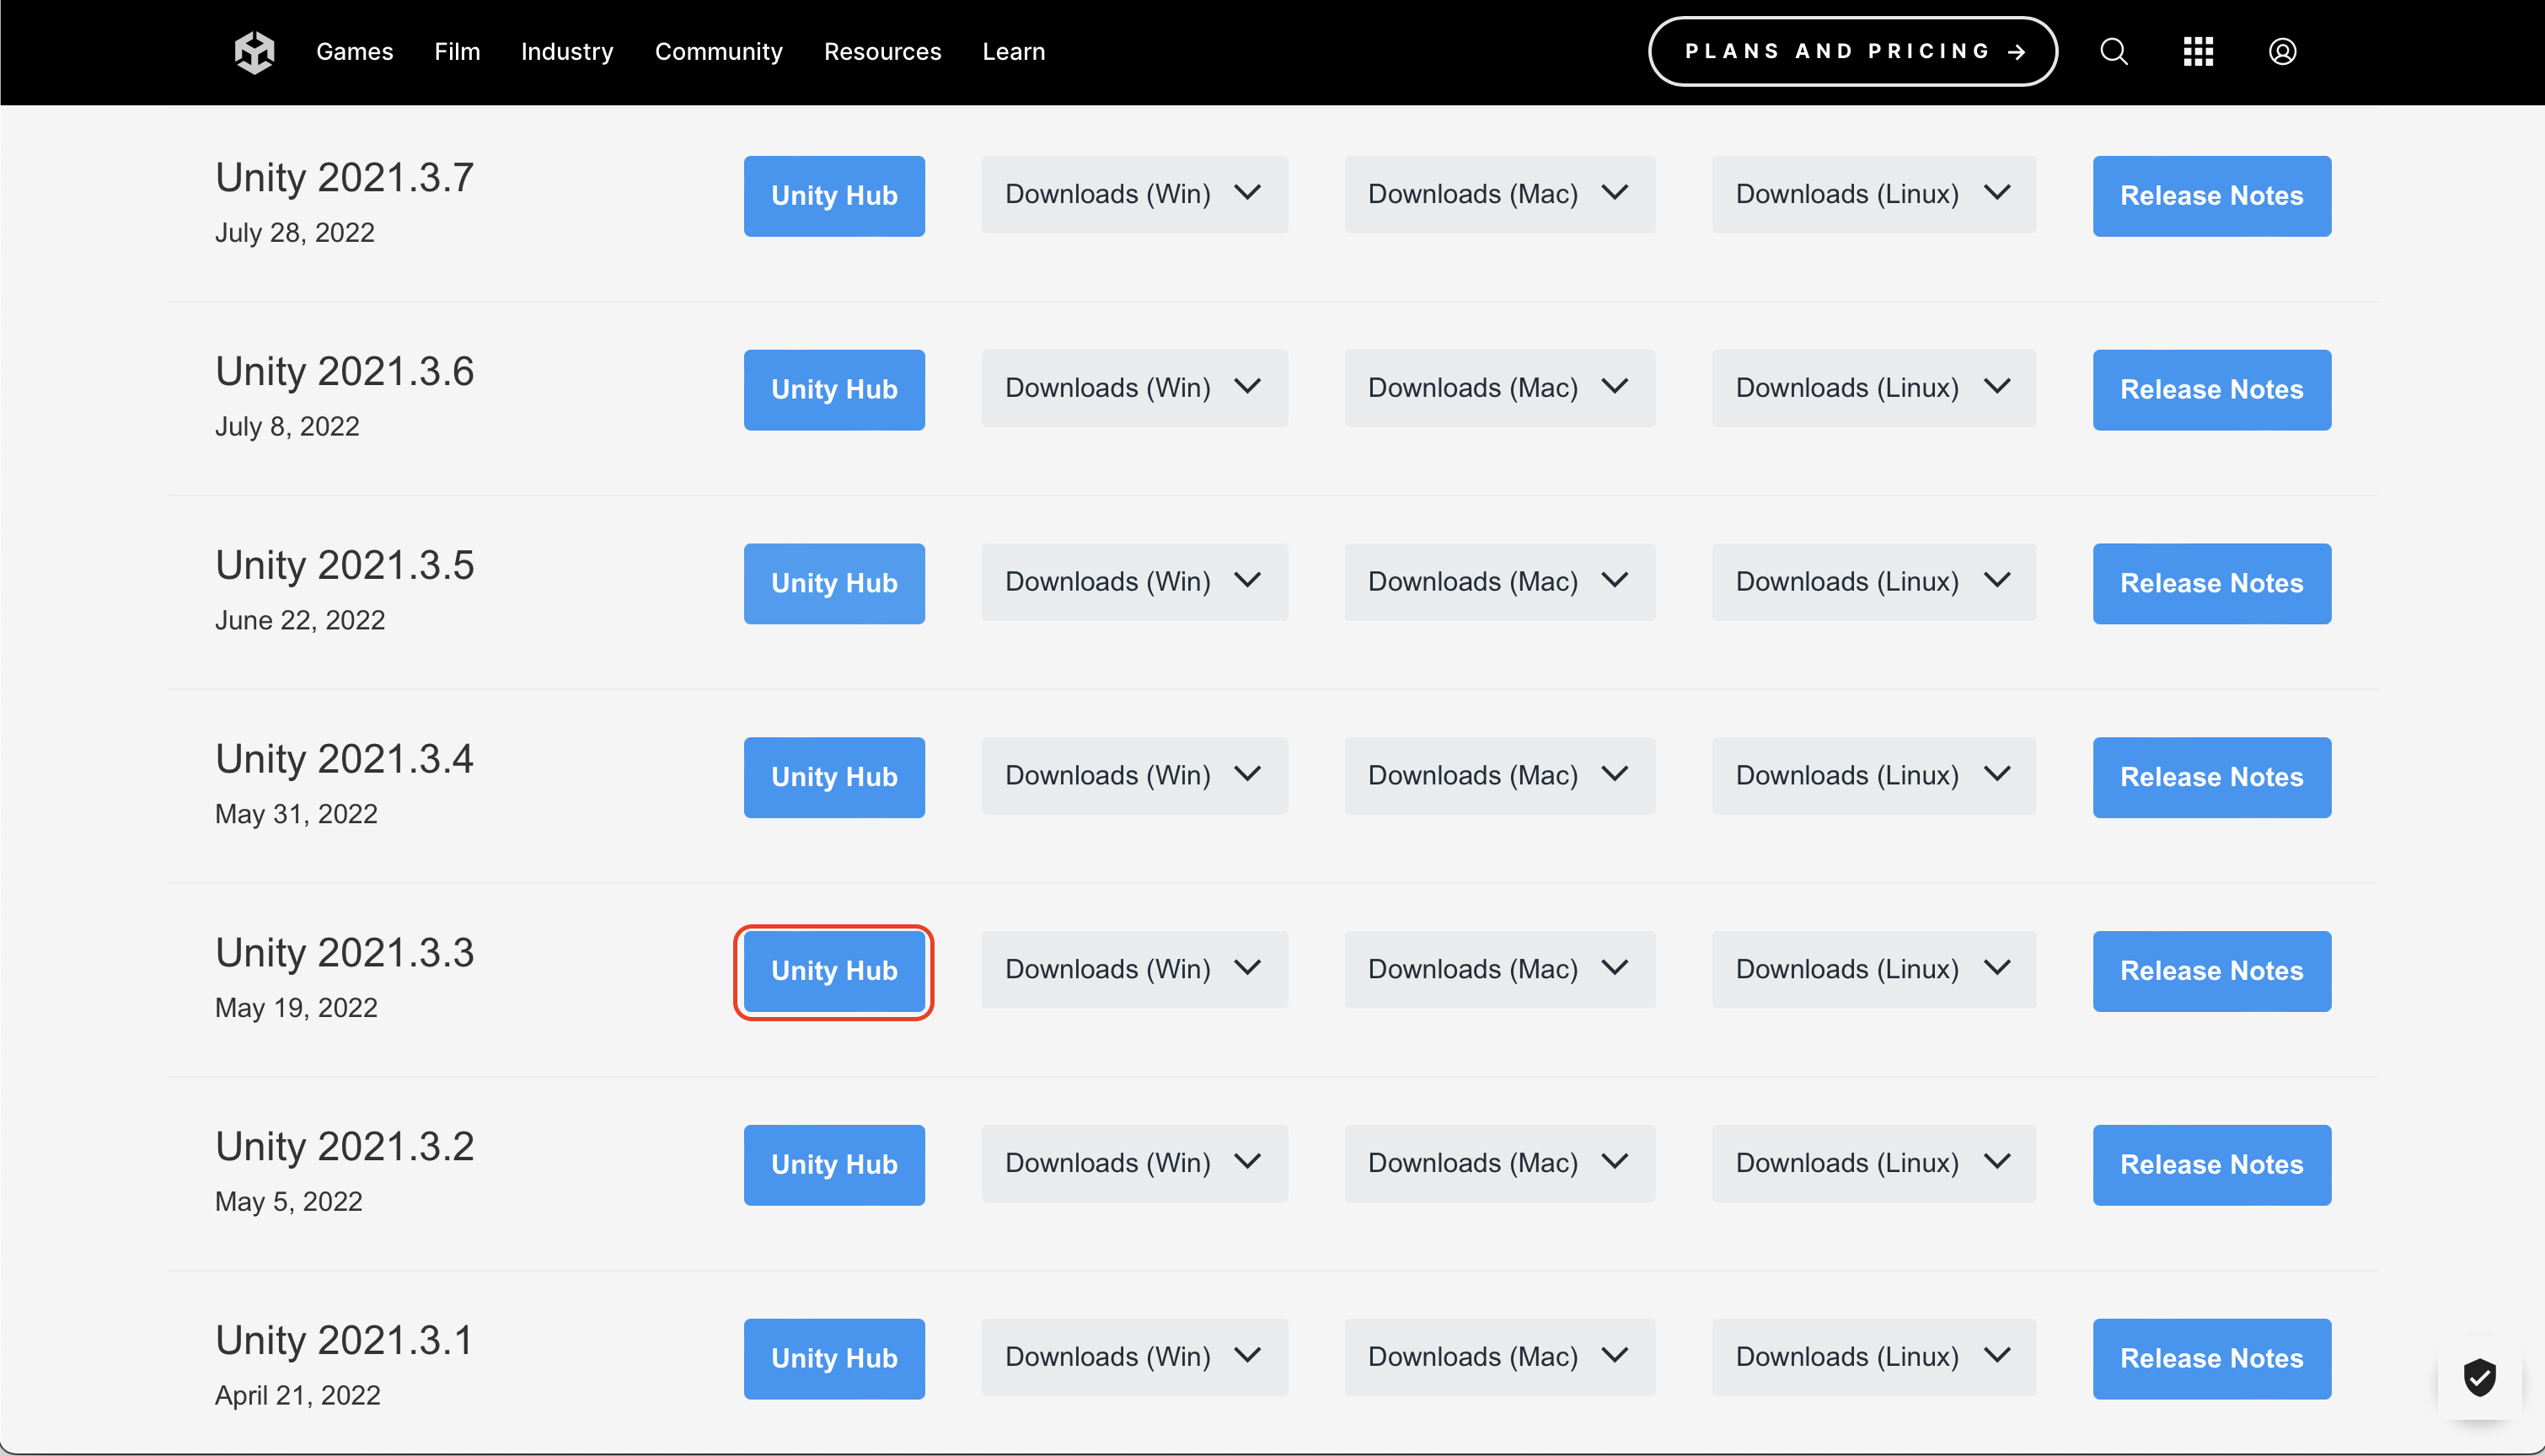Open the Games menu
Image resolution: width=2545 pixels, height=1456 pixels.
(354, 52)
